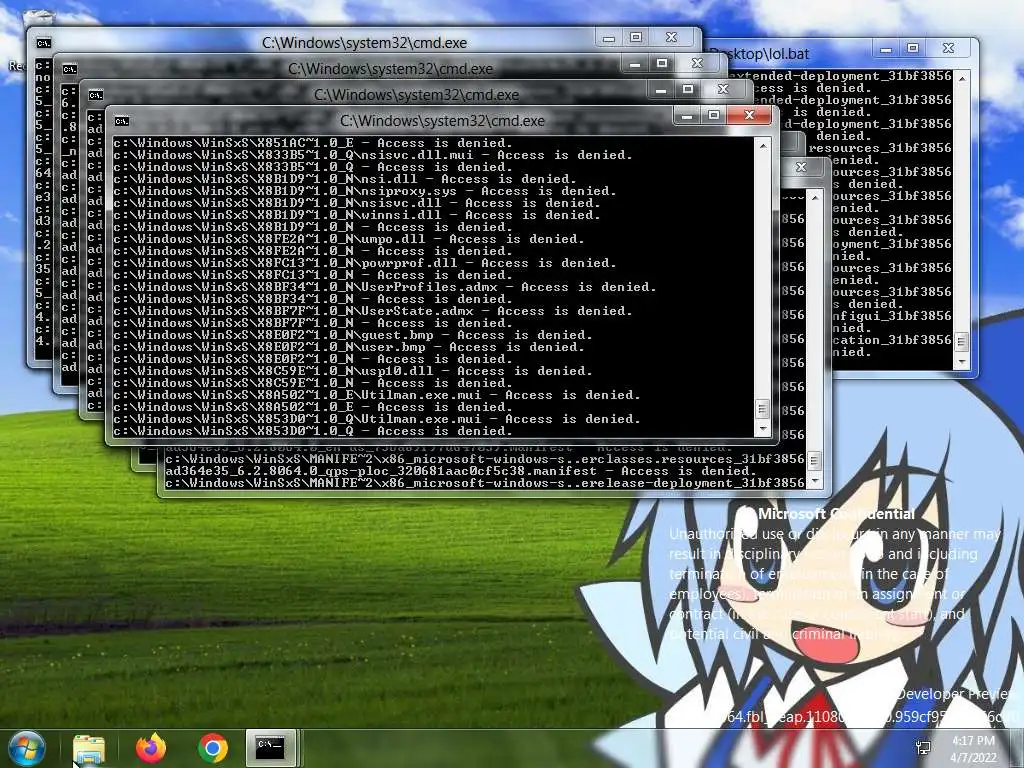Open system menu icon of front cmd window
The image size is (1024, 768).
[121, 121]
